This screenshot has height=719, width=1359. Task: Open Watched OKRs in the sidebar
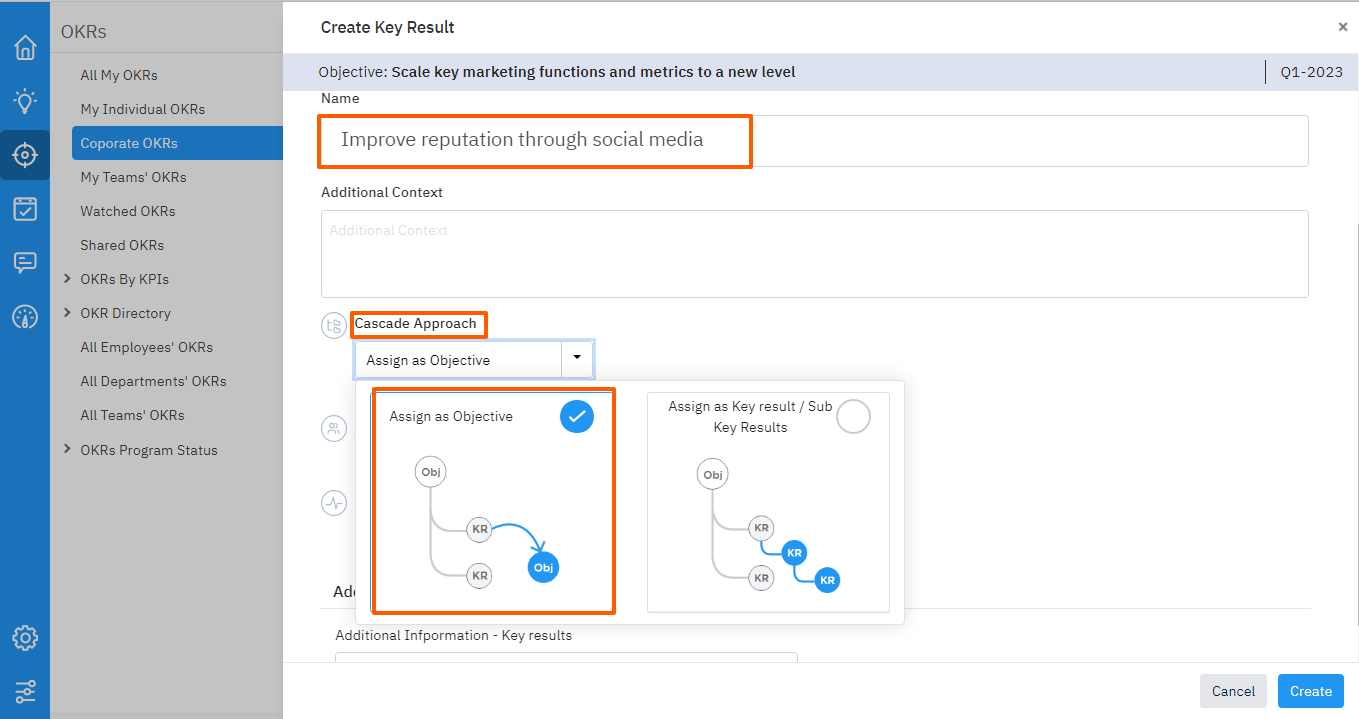pyautogui.click(x=128, y=211)
